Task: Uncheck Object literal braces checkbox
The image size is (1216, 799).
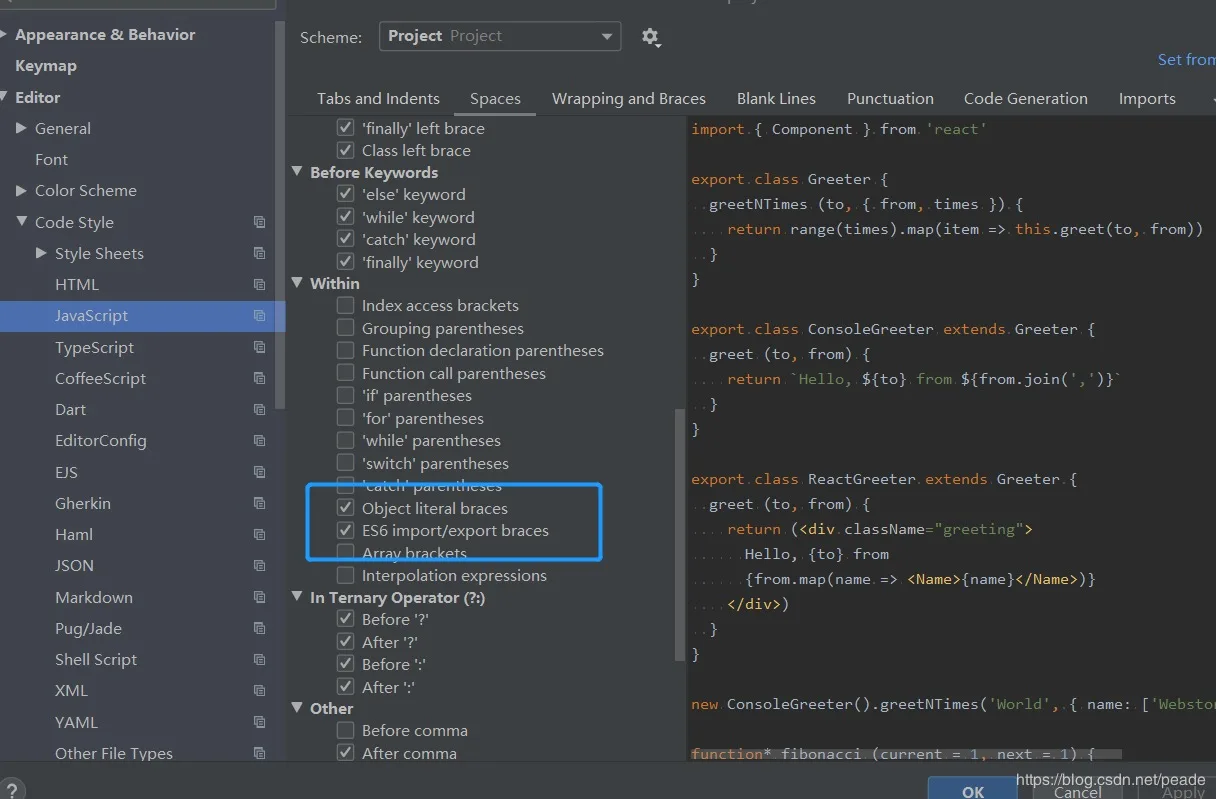Action: (345, 508)
